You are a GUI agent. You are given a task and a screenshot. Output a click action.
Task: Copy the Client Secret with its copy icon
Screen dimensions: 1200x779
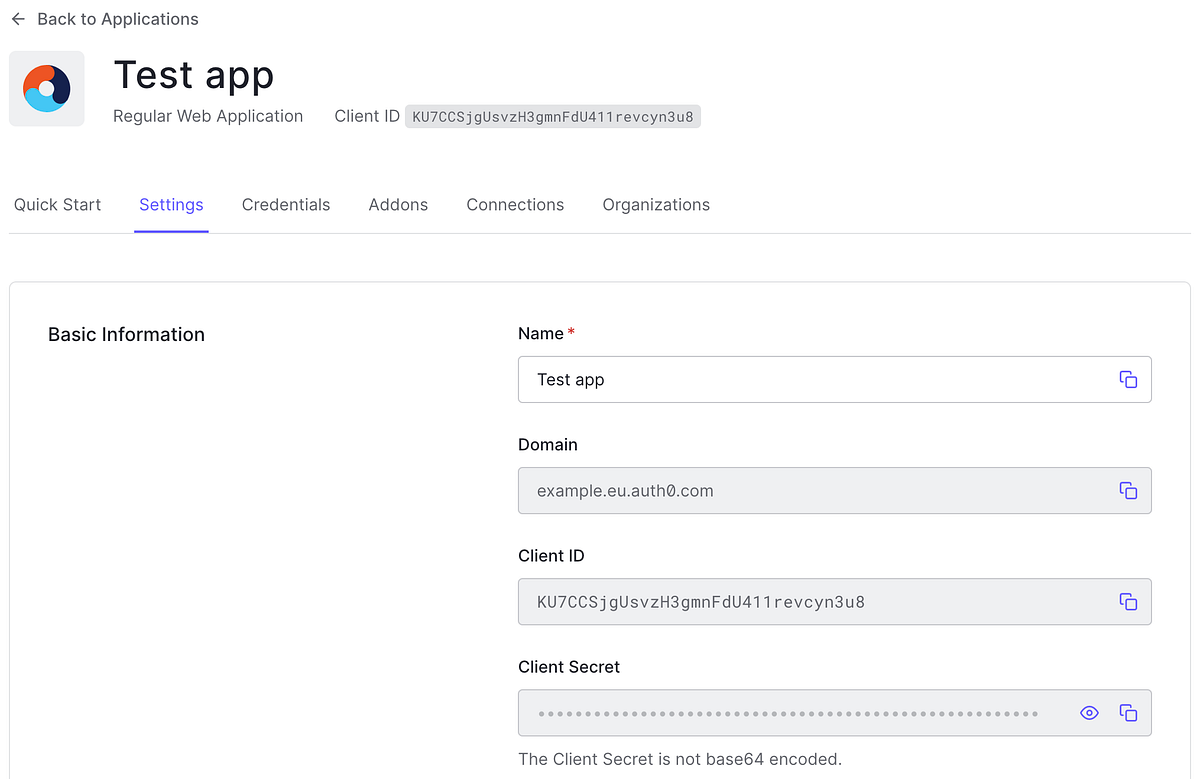pos(1128,713)
